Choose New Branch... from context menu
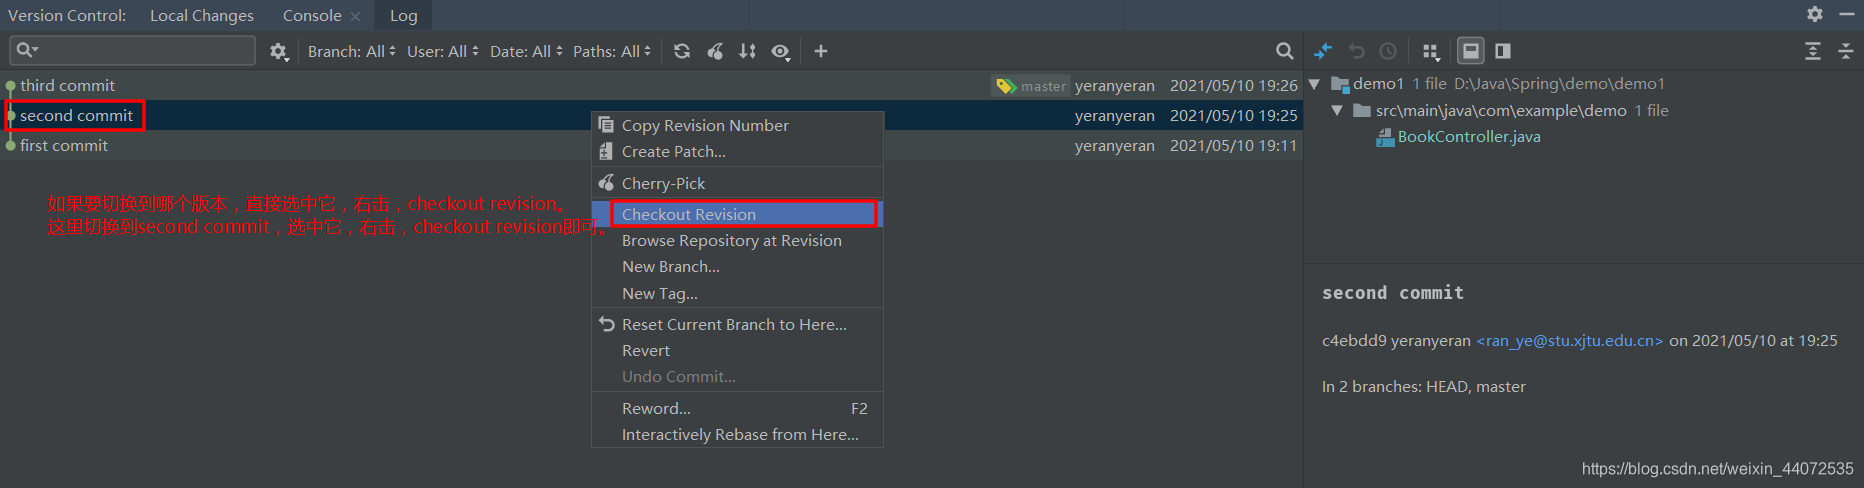 click(x=738, y=266)
